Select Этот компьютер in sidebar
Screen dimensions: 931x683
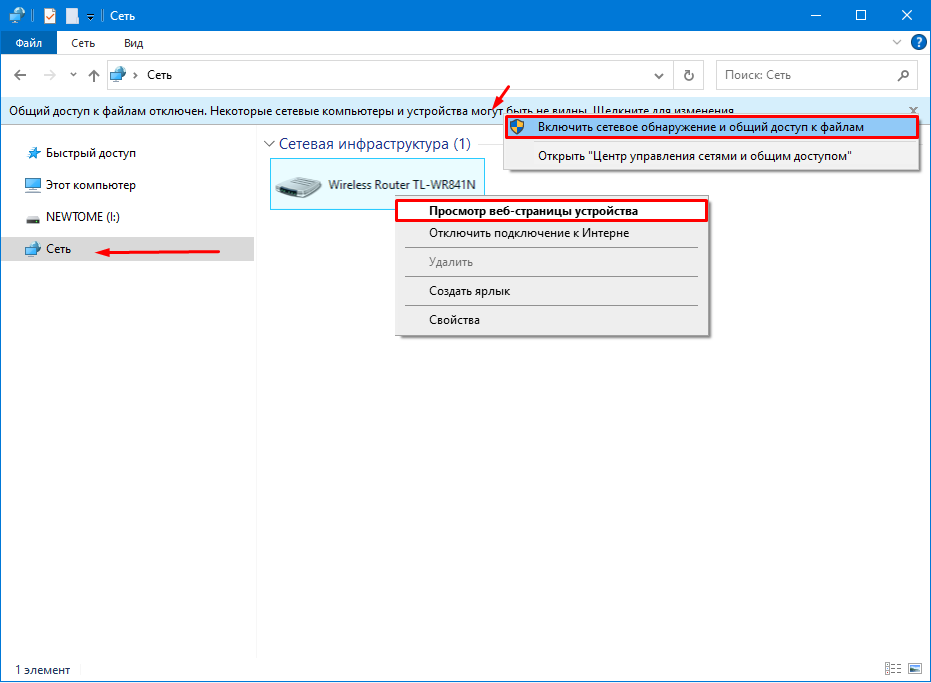tap(90, 185)
